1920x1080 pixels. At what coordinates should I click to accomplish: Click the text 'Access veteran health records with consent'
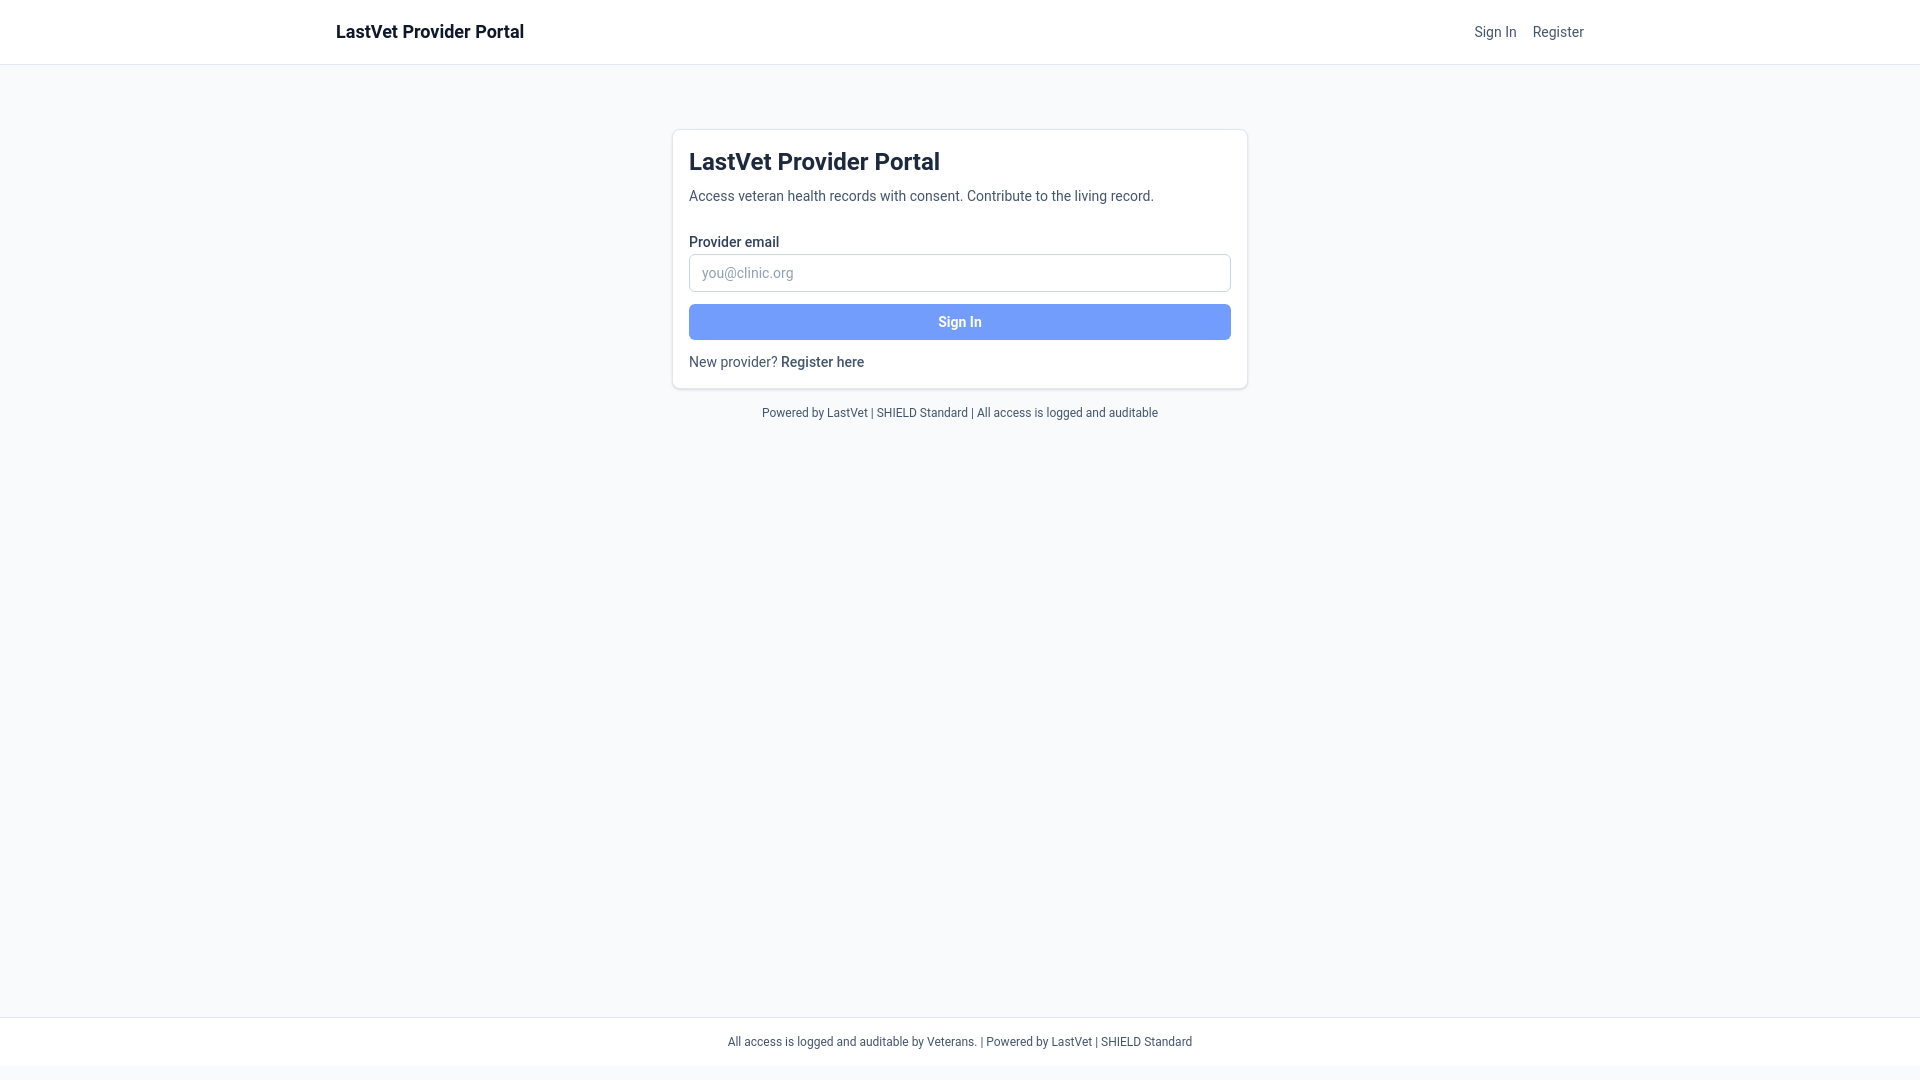coord(825,196)
